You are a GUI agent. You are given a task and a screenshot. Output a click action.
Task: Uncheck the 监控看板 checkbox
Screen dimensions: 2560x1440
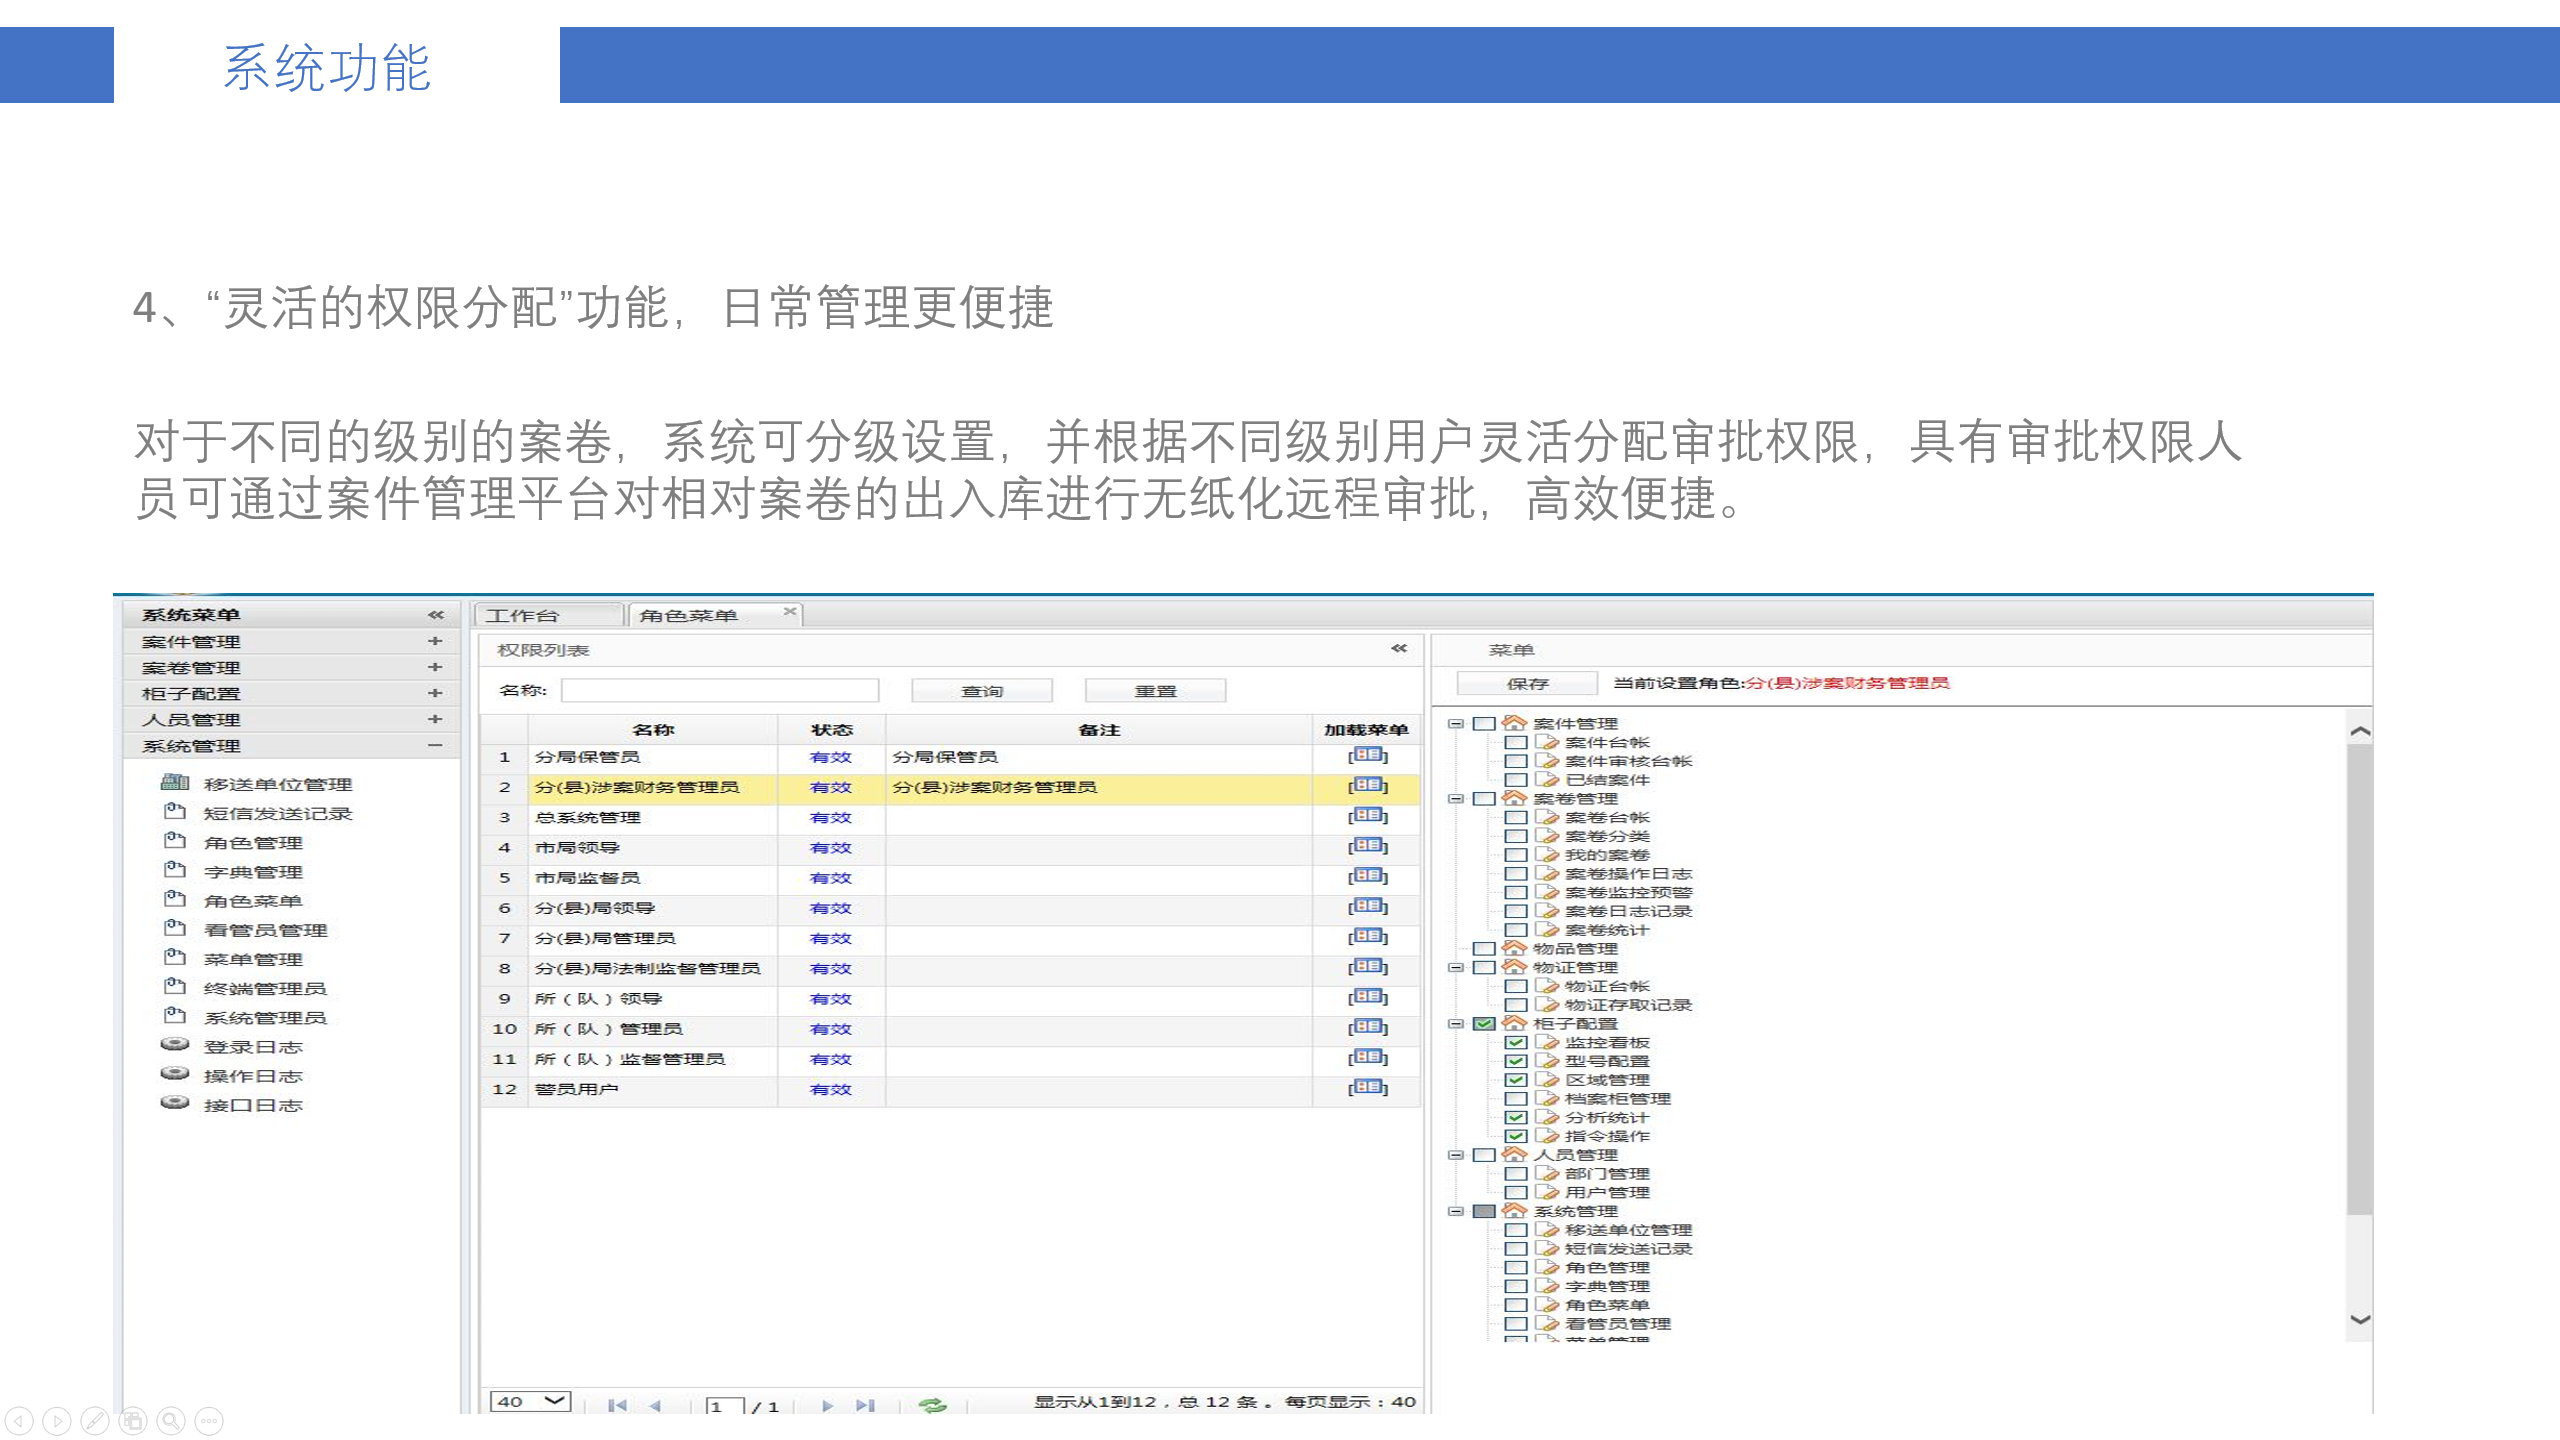pyautogui.click(x=1515, y=1042)
